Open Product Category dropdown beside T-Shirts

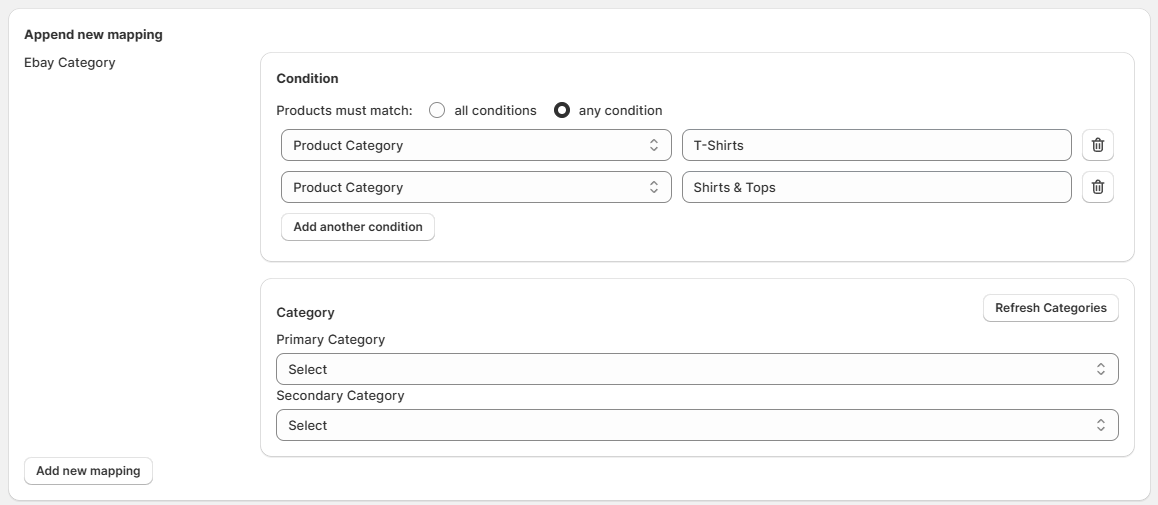pos(476,145)
